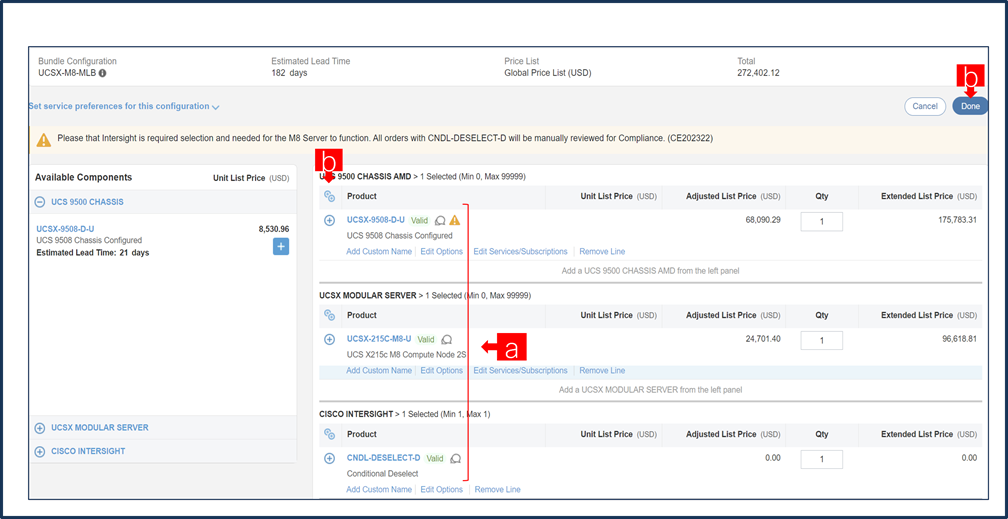Click the warning triangle icon beside UCSX-9508-D-U
Image resolution: width=1008 pixels, height=519 pixels.
tap(454, 220)
